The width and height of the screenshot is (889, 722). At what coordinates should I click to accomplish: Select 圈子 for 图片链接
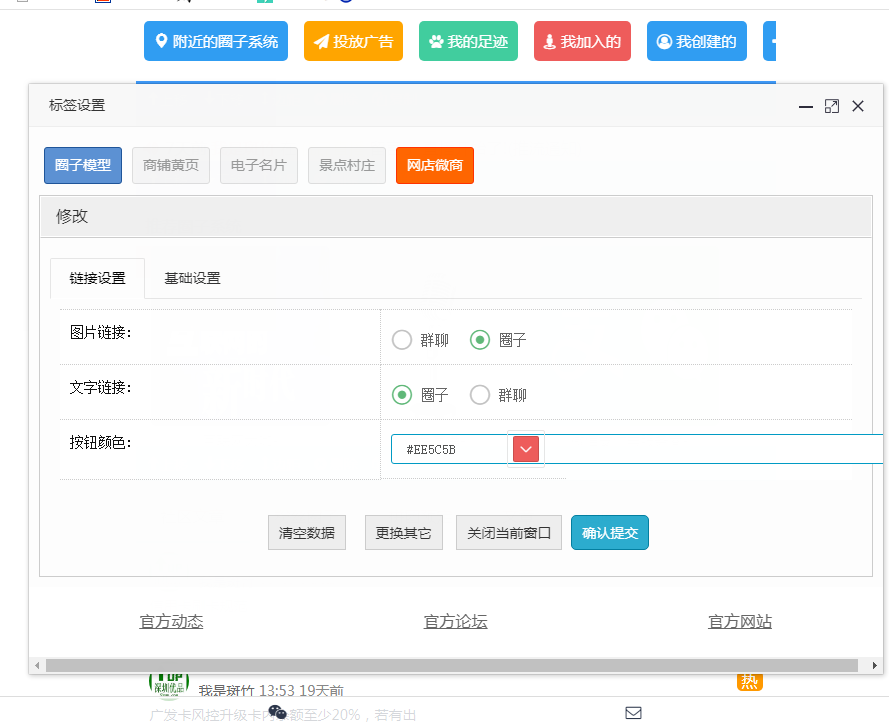480,340
